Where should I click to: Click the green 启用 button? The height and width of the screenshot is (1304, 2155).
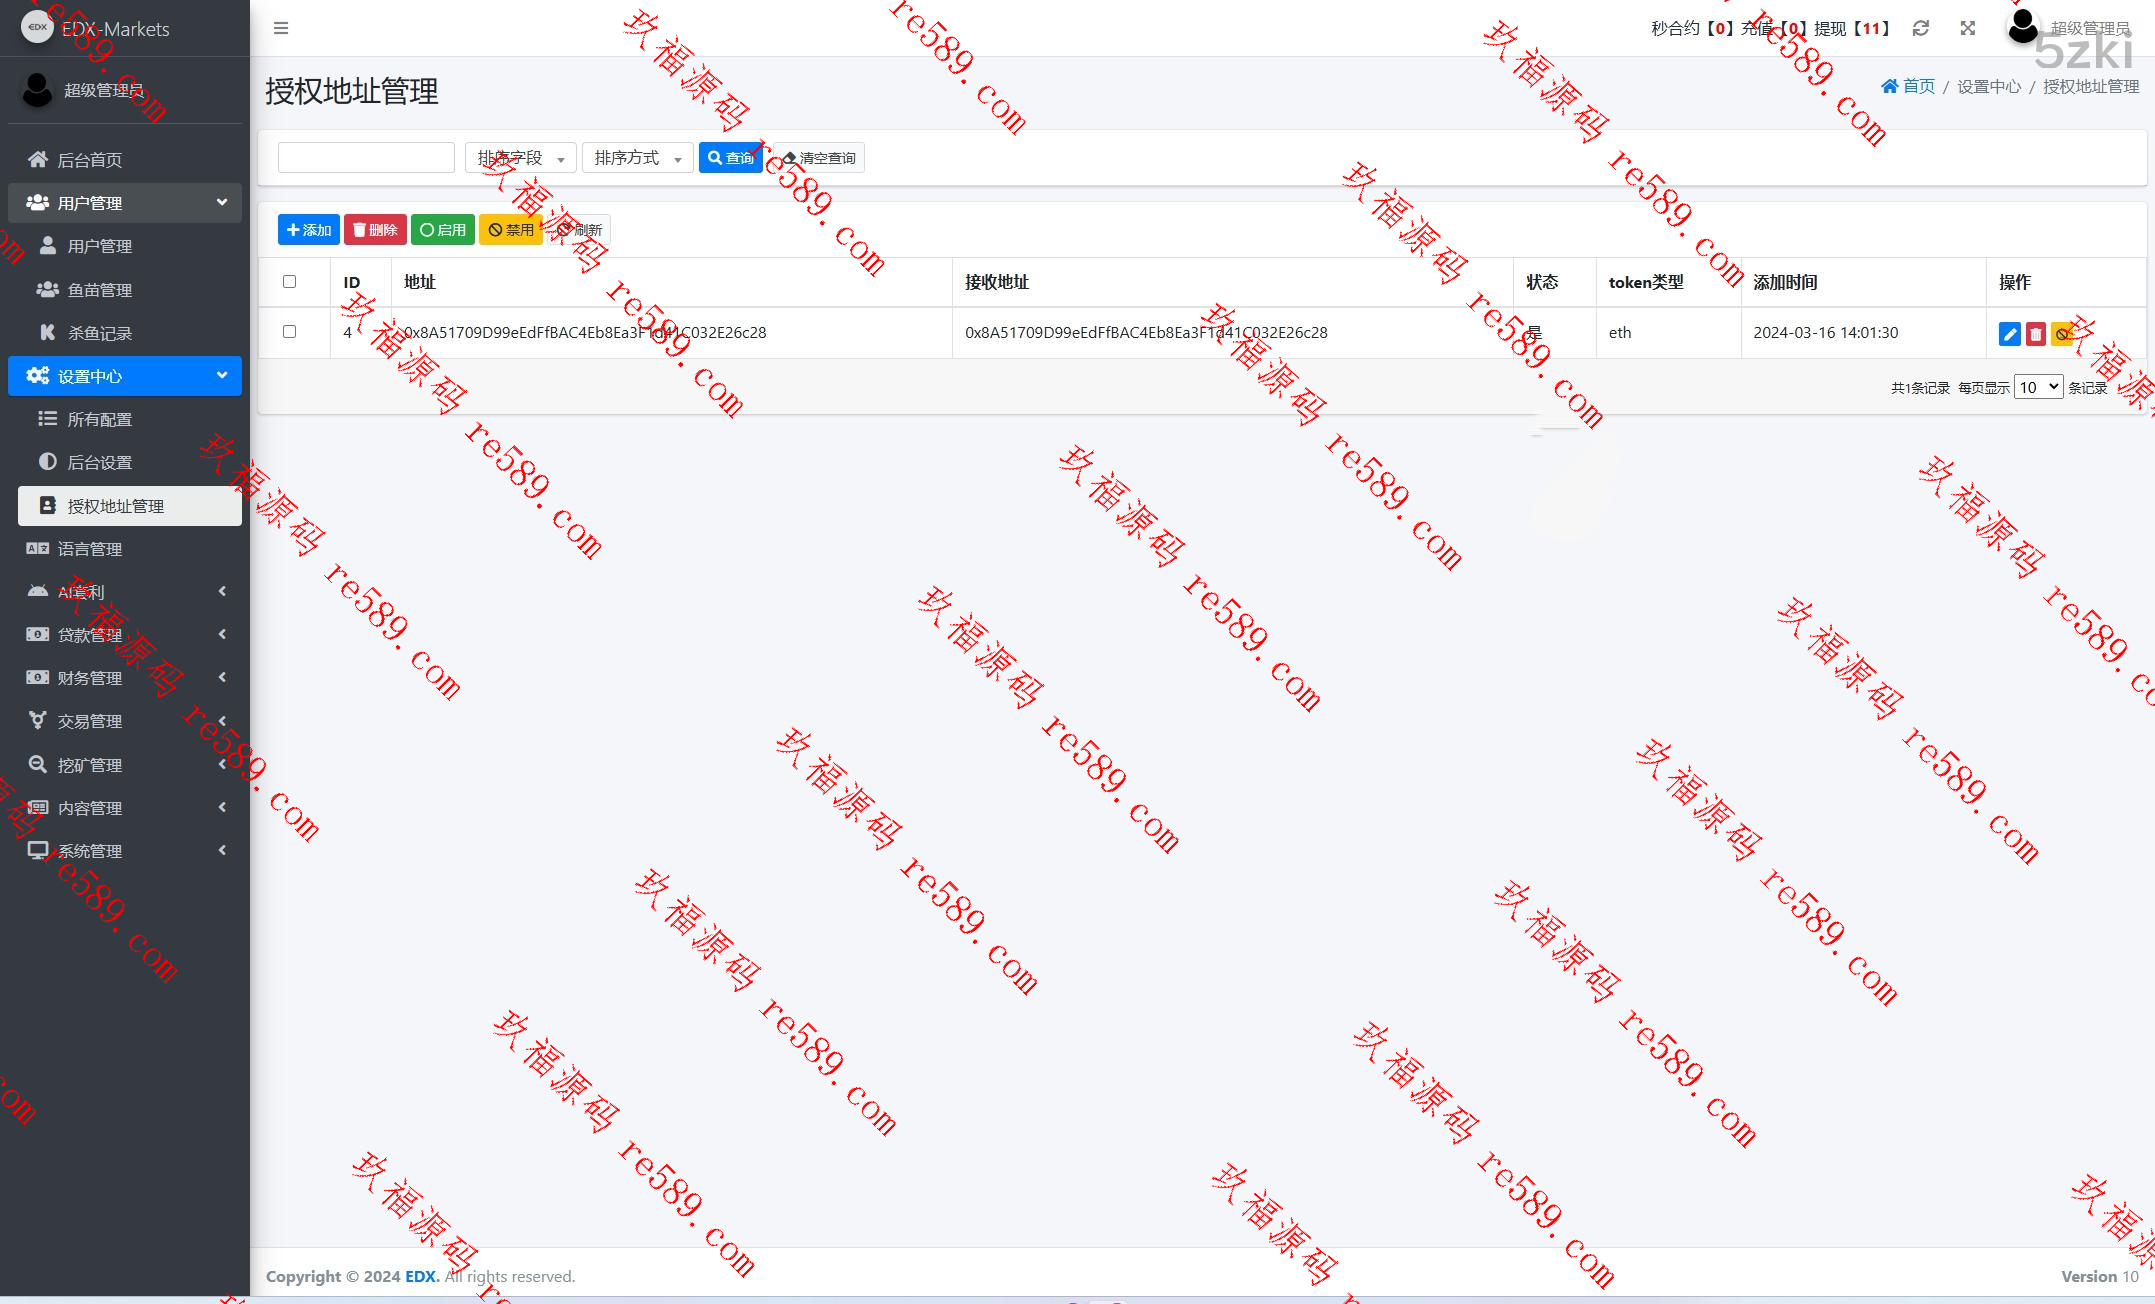442,230
